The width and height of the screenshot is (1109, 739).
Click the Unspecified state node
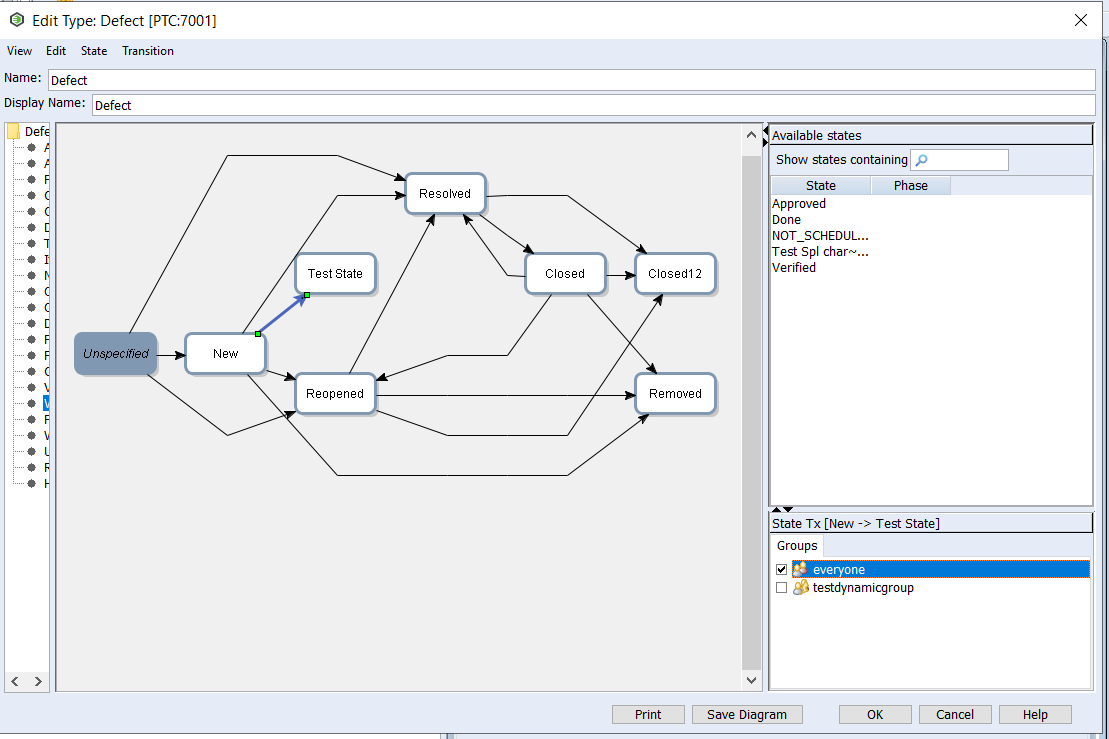116,353
